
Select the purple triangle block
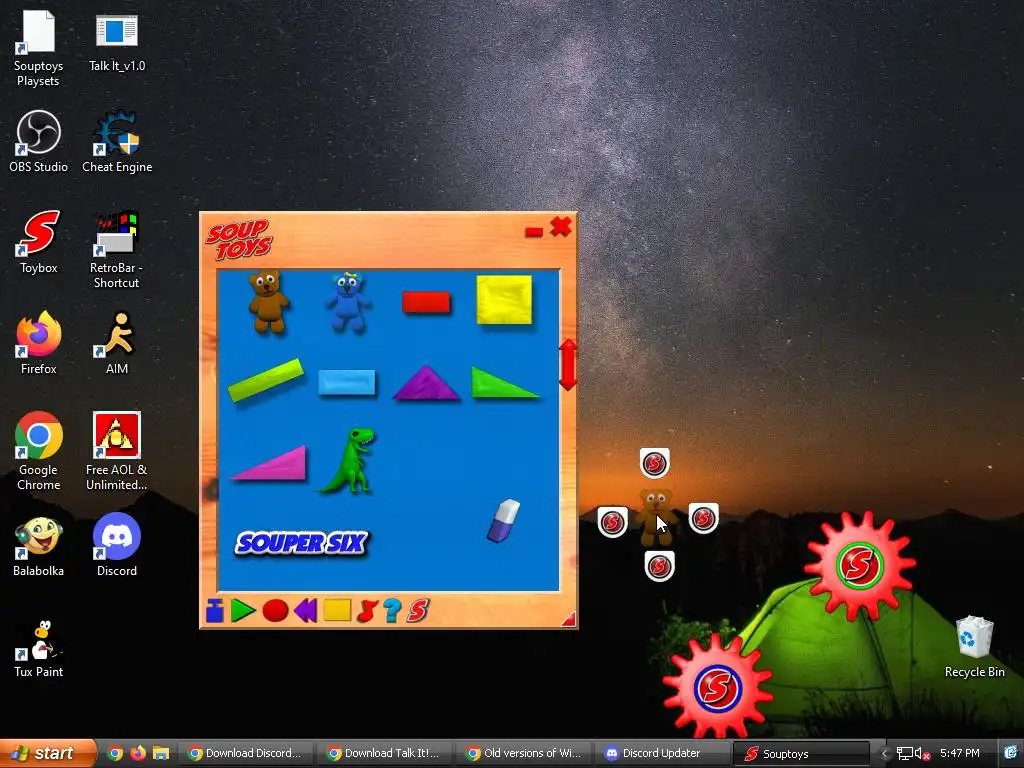[x=426, y=383]
